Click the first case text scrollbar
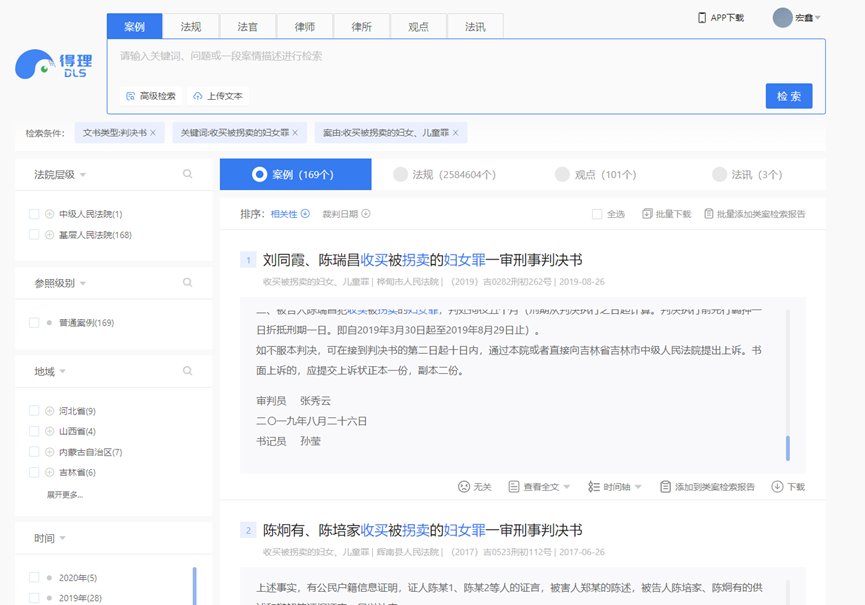The image size is (865, 605). click(788, 448)
